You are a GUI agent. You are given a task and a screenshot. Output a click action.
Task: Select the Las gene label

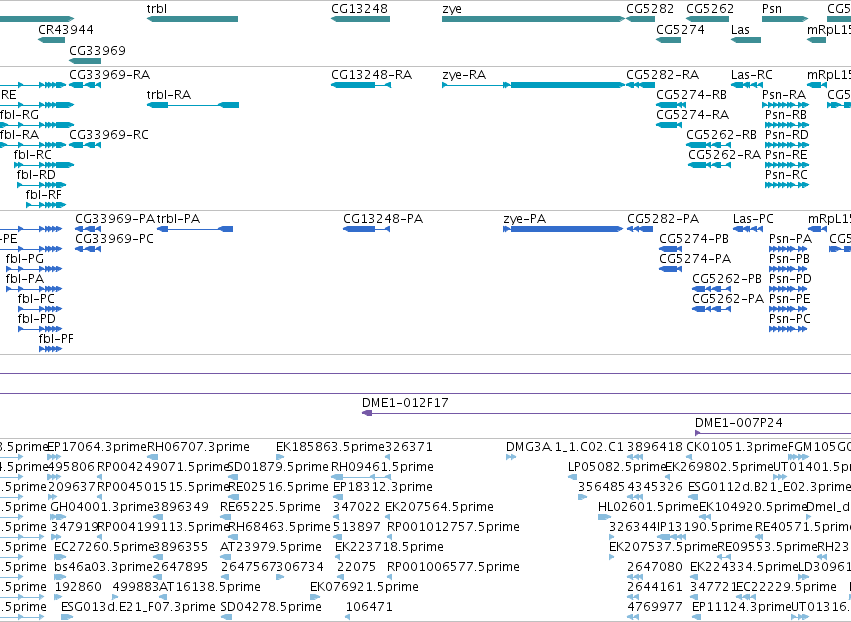(740, 29)
